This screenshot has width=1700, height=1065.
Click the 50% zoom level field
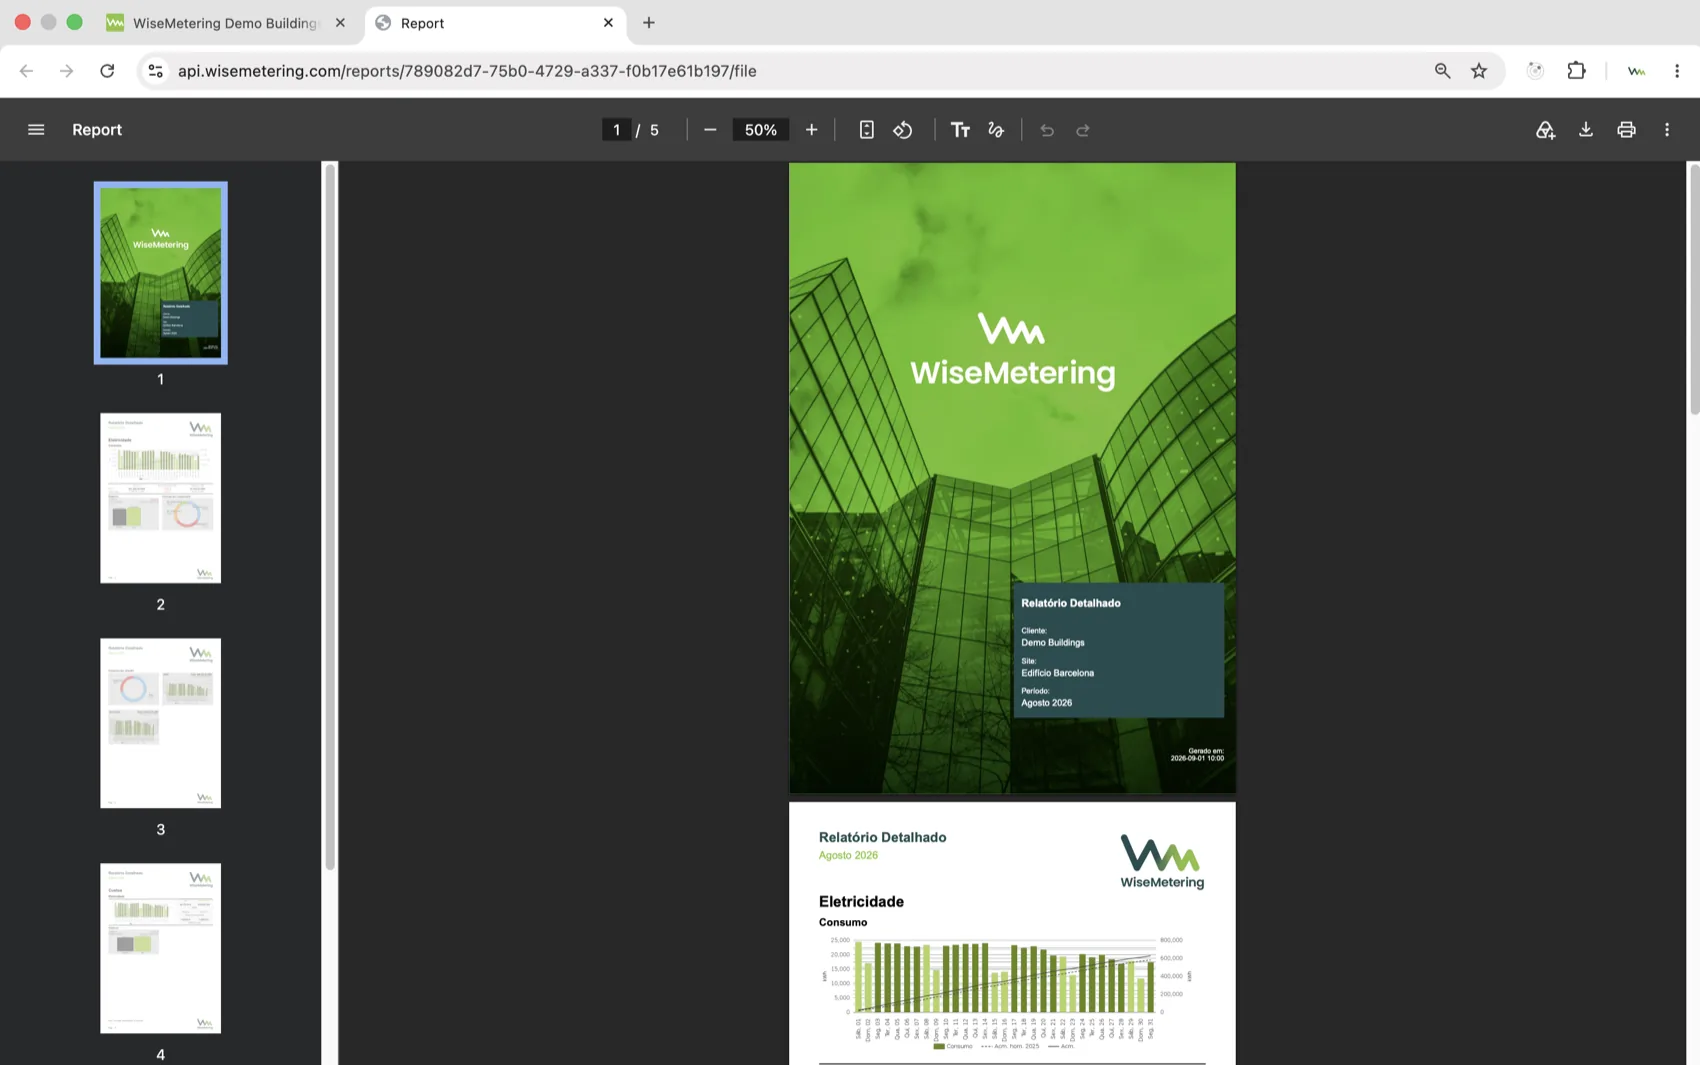761,130
